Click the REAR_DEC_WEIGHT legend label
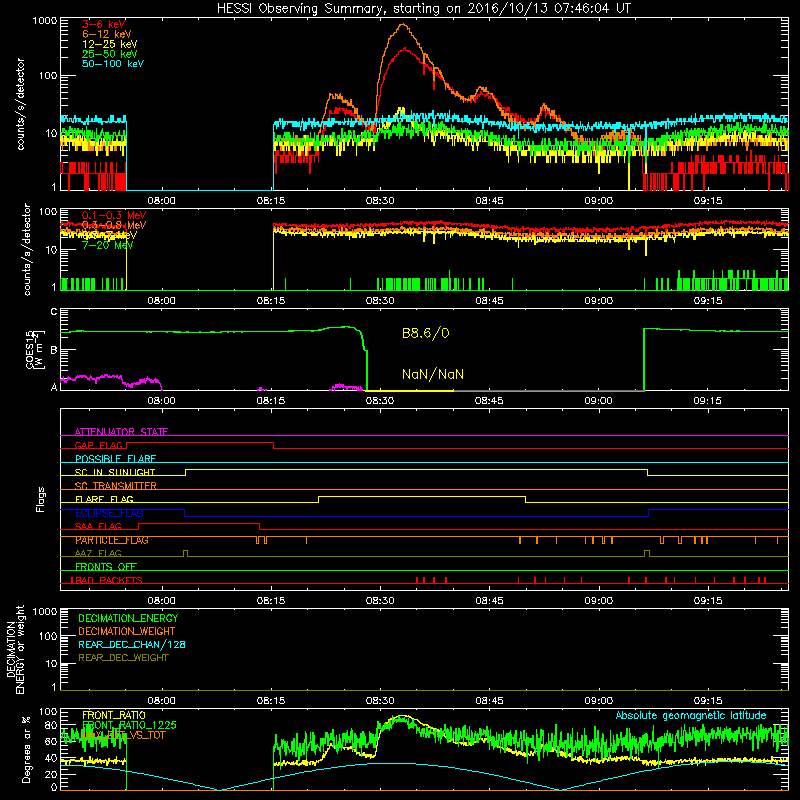The width and height of the screenshot is (800, 800). pos(123,658)
